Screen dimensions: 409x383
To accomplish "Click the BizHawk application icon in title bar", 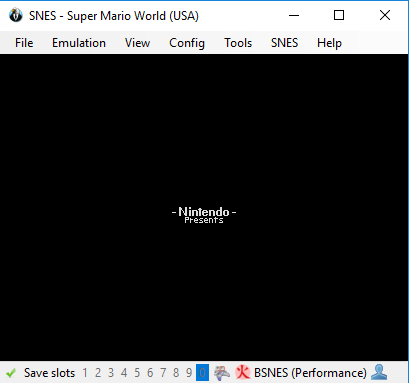I will (16, 15).
